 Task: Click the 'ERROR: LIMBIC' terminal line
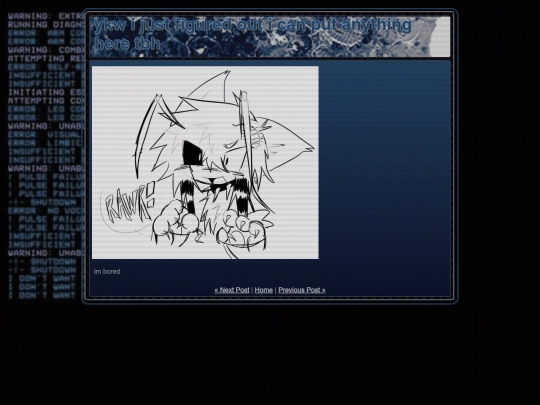[x=45, y=143]
